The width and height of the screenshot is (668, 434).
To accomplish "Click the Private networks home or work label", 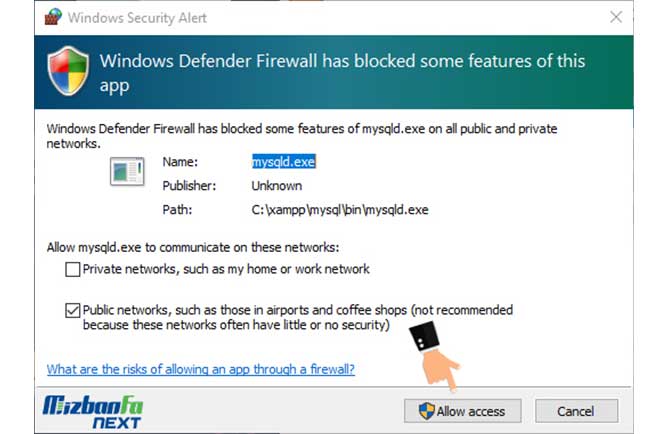I will click(226, 269).
